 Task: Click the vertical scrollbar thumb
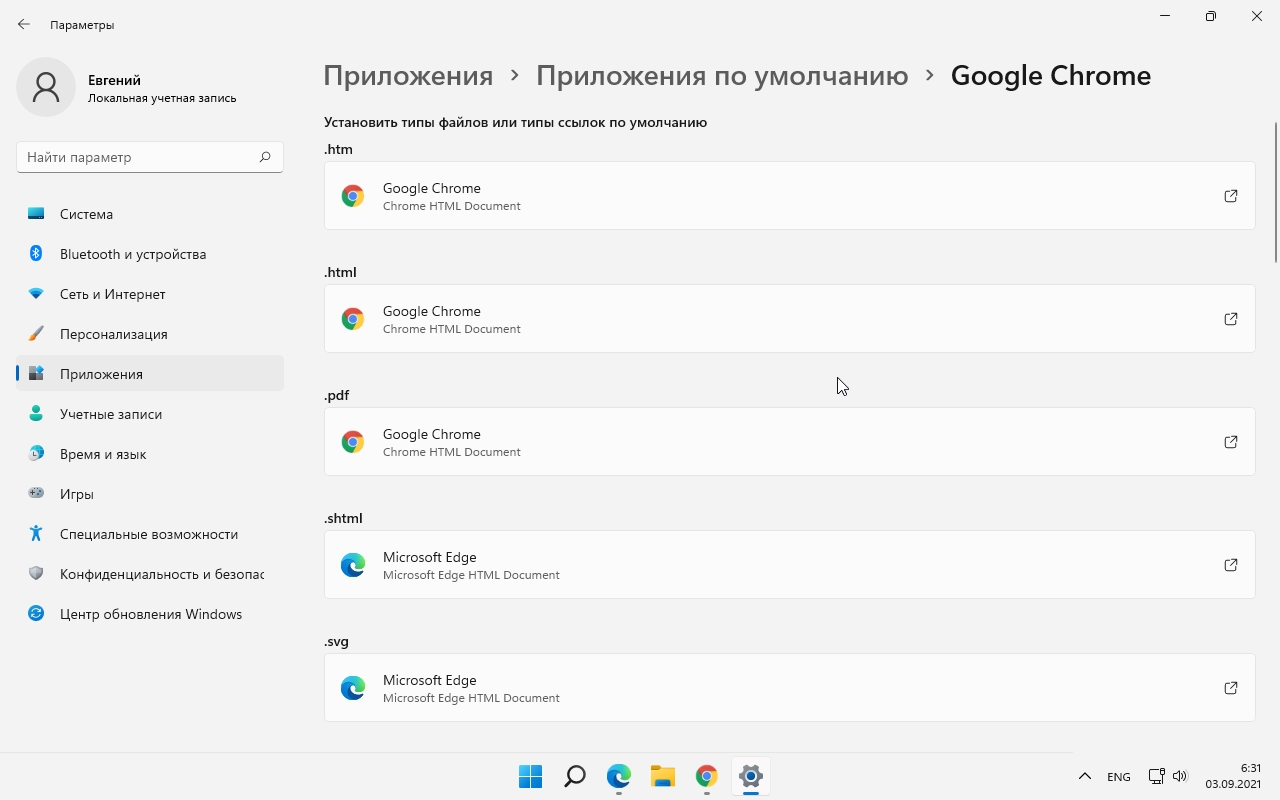click(x=1275, y=192)
